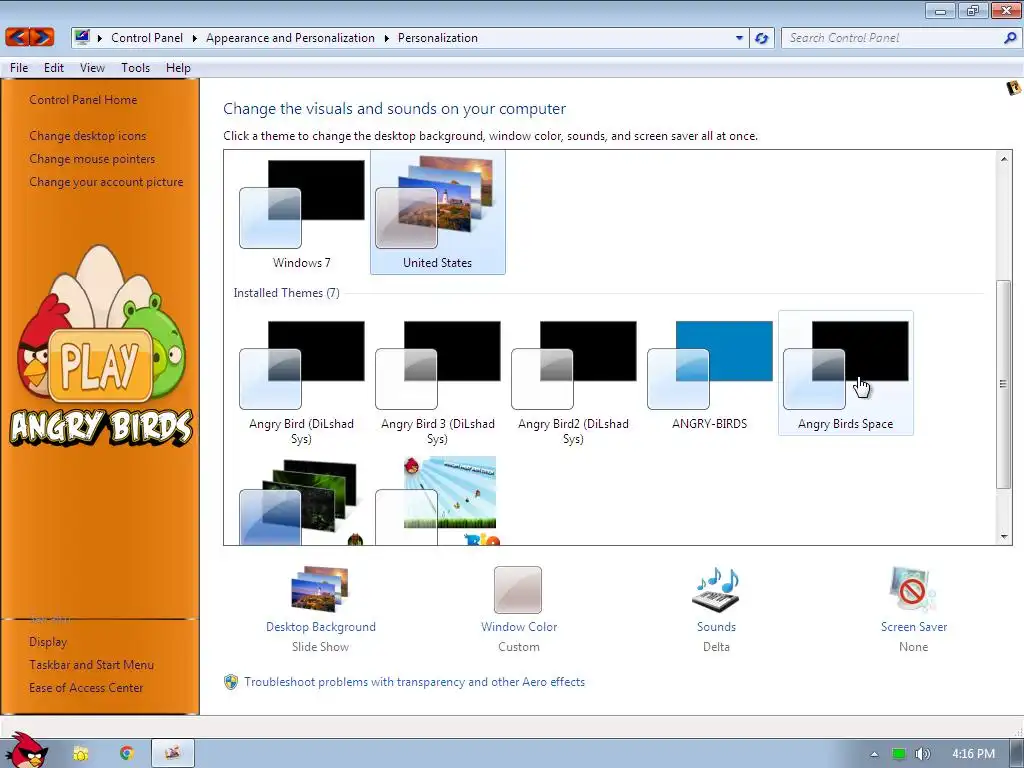The height and width of the screenshot is (768, 1024).
Task: Open the View menu
Action: coord(92,68)
